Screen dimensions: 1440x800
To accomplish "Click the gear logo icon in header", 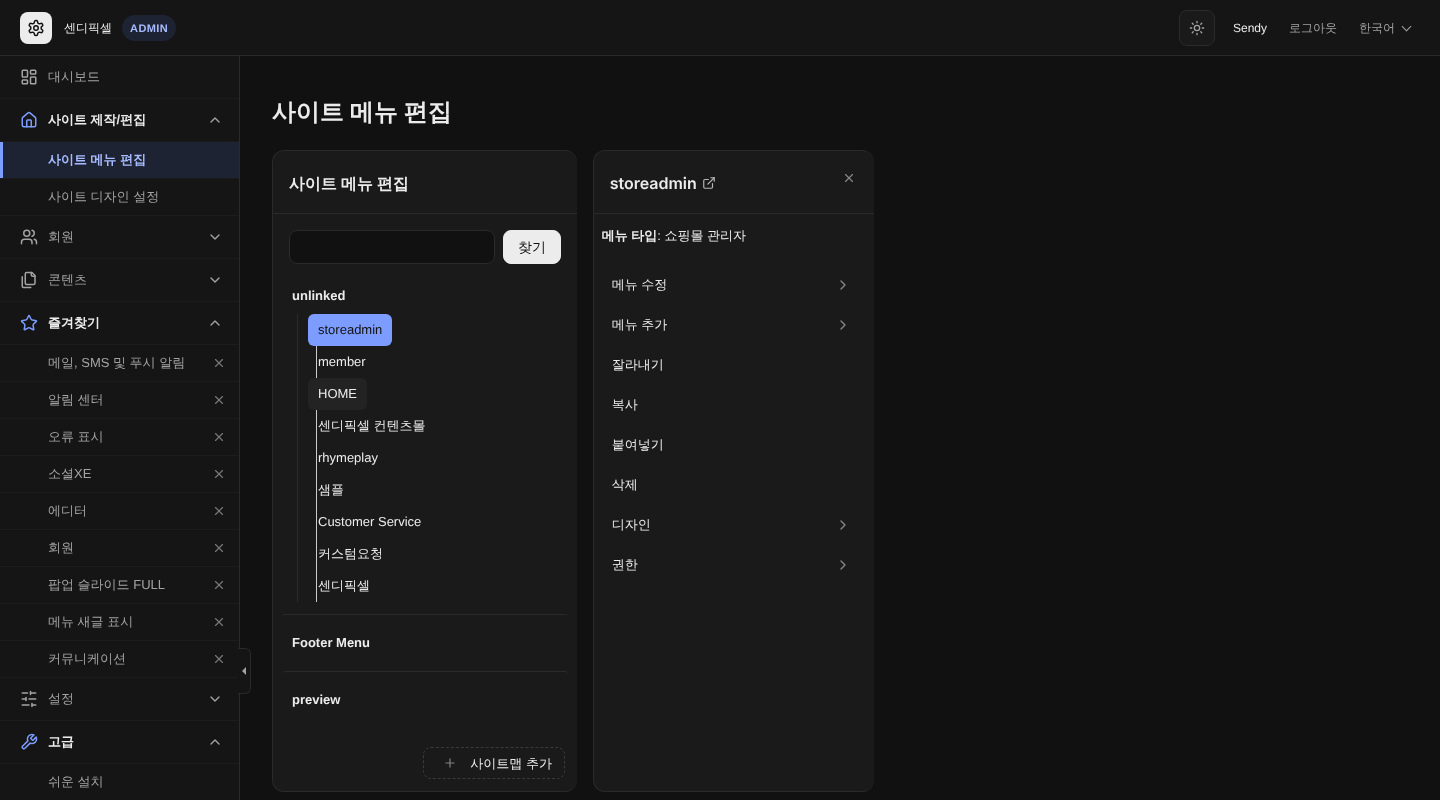I will click(36, 28).
